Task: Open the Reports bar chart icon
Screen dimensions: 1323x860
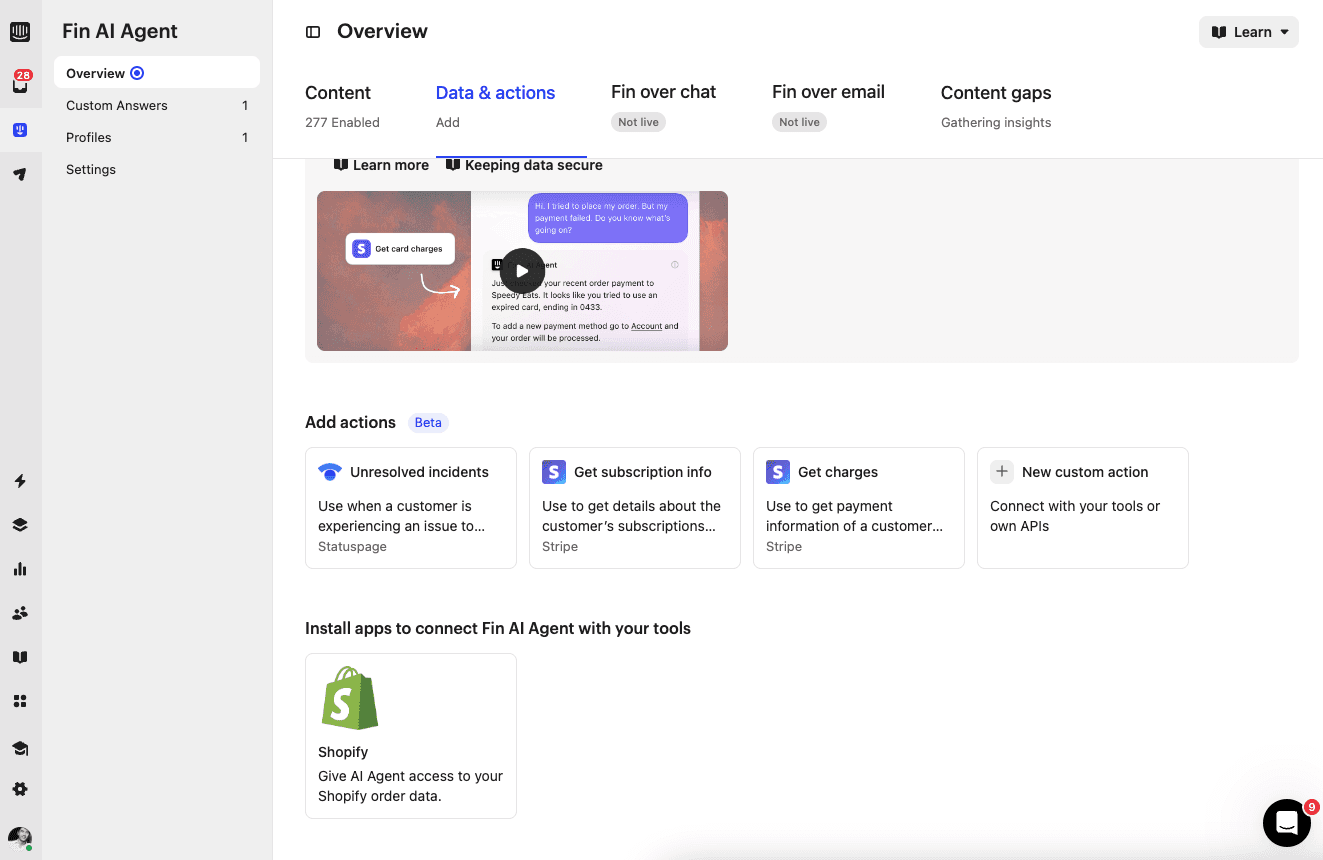Action: [20, 569]
